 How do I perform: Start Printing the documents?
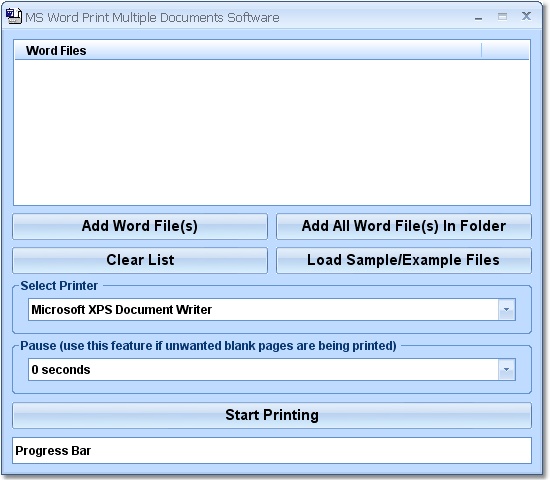[272, 415]
